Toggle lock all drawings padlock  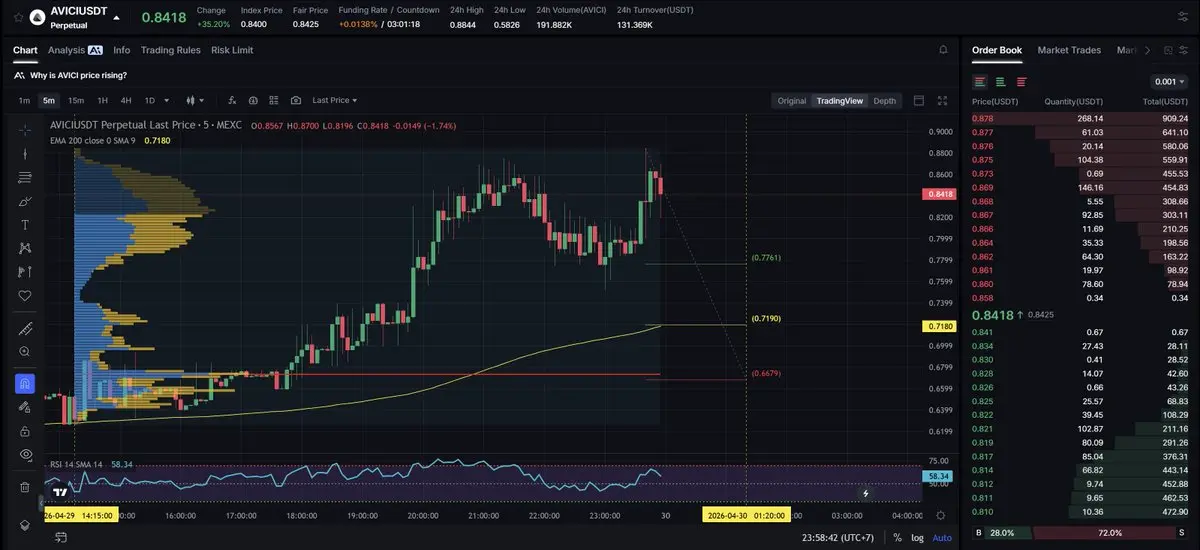click(x=25, y=431)
